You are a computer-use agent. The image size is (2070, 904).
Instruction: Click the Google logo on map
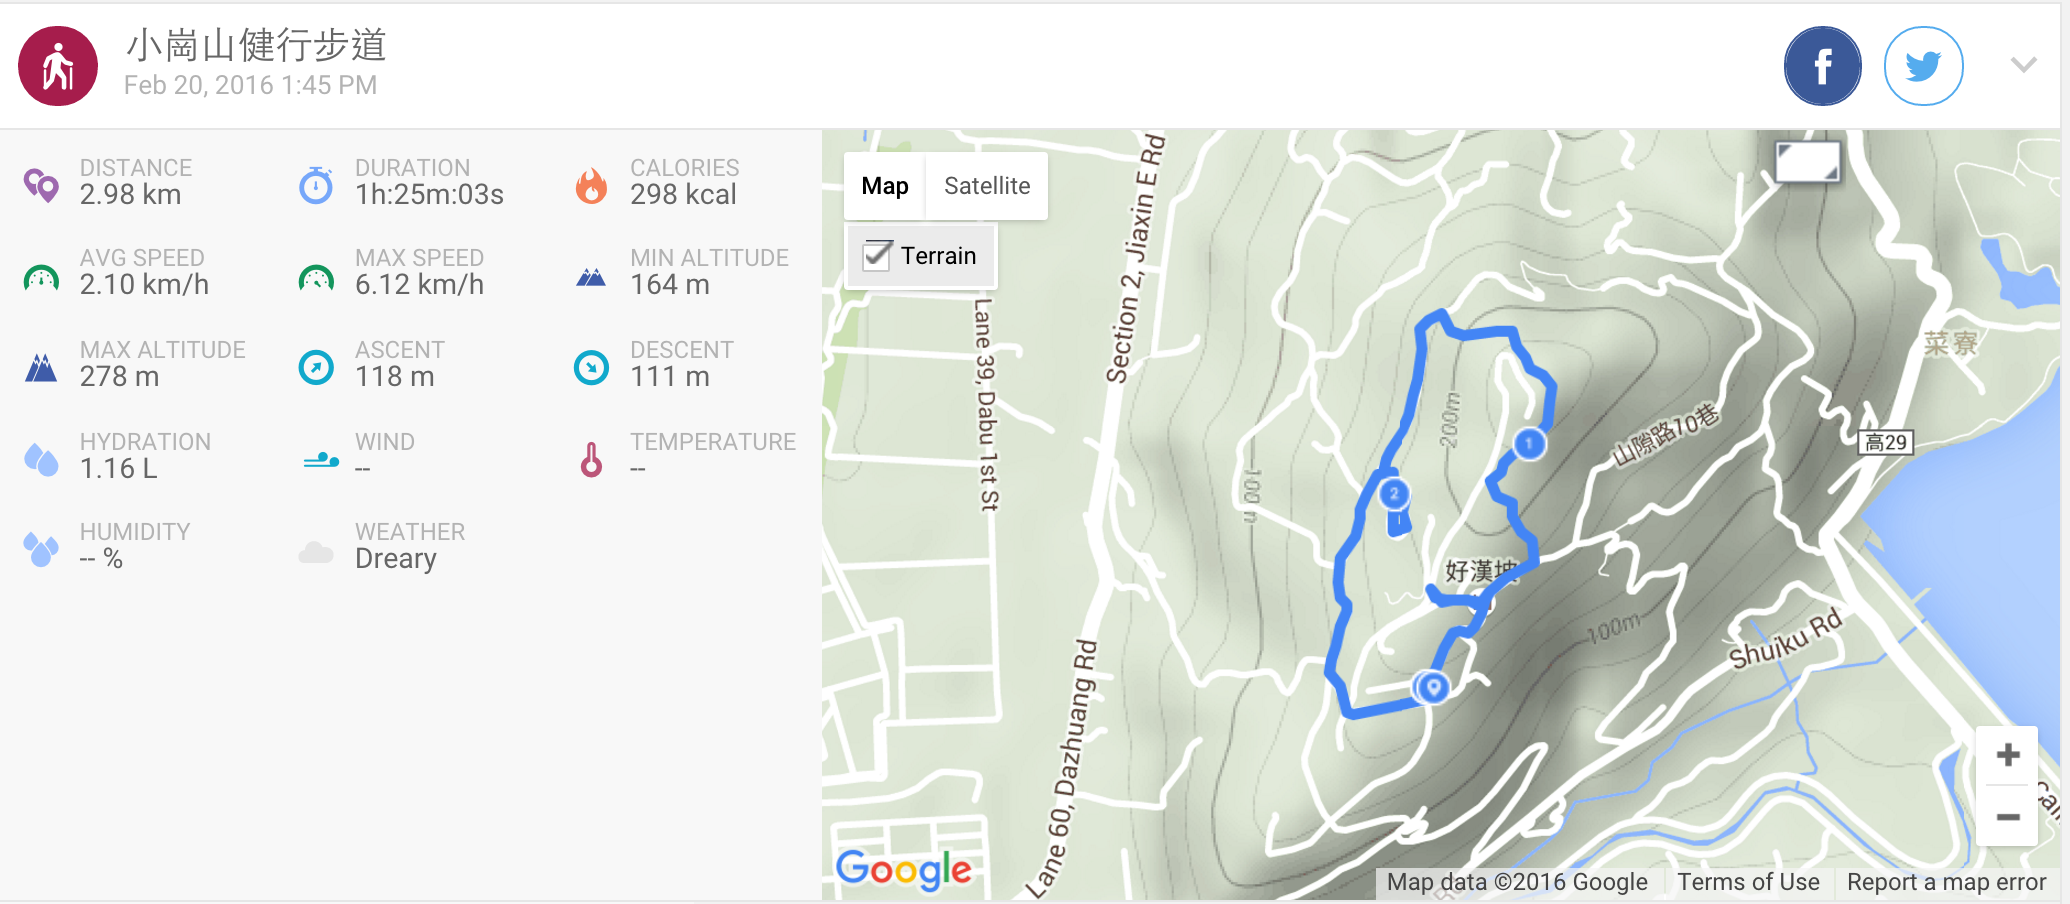point(903,870)
